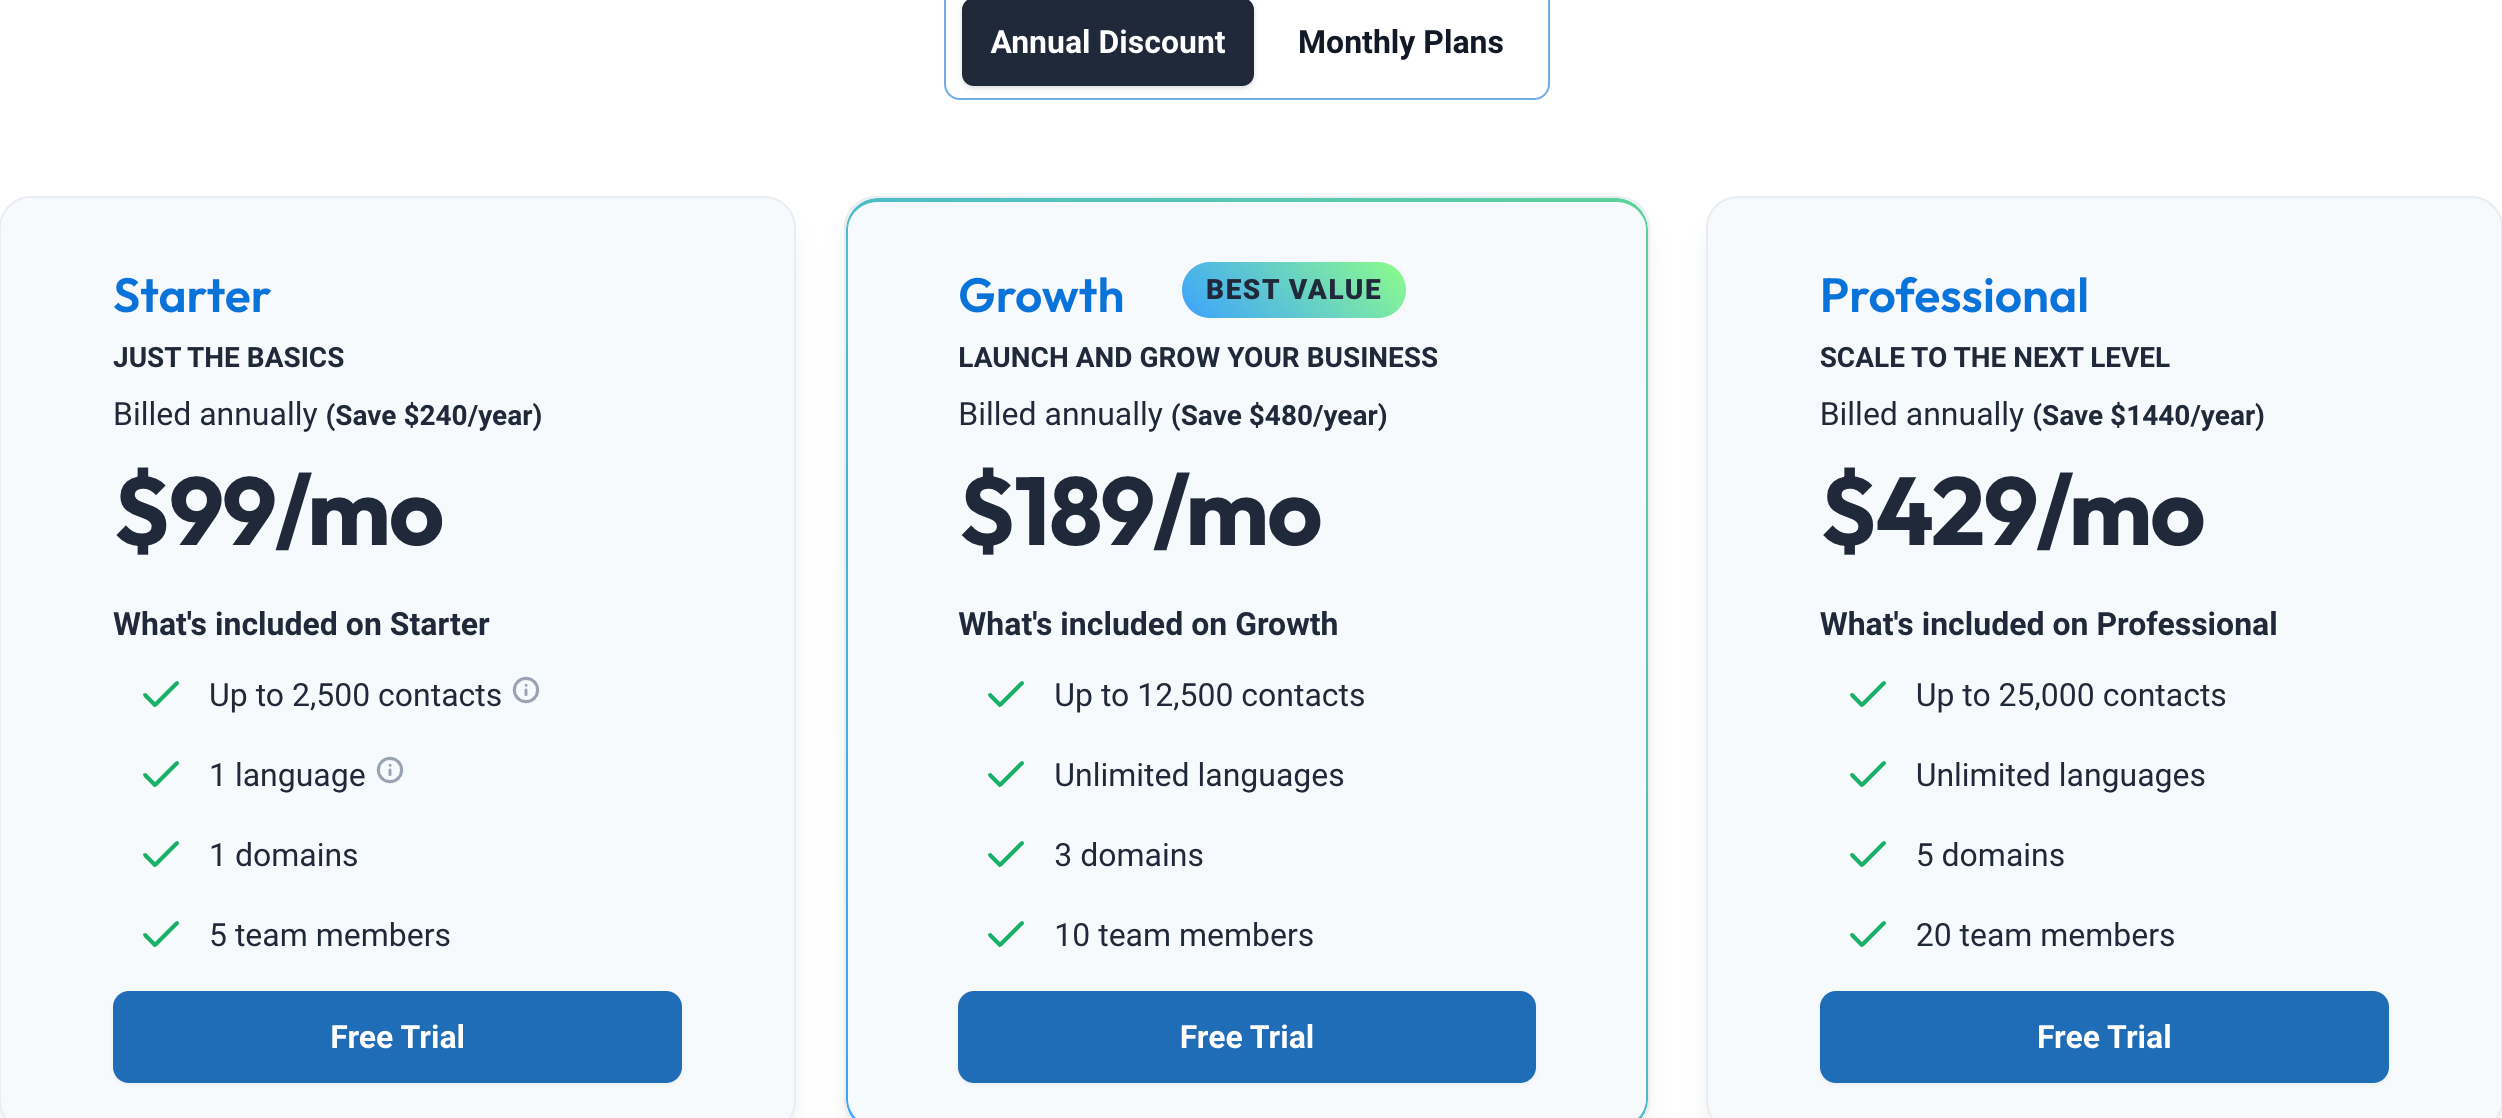2502x1118 pixels.
Task: Click the $99/mo Starter price
Action: click(x=279, y=512)
